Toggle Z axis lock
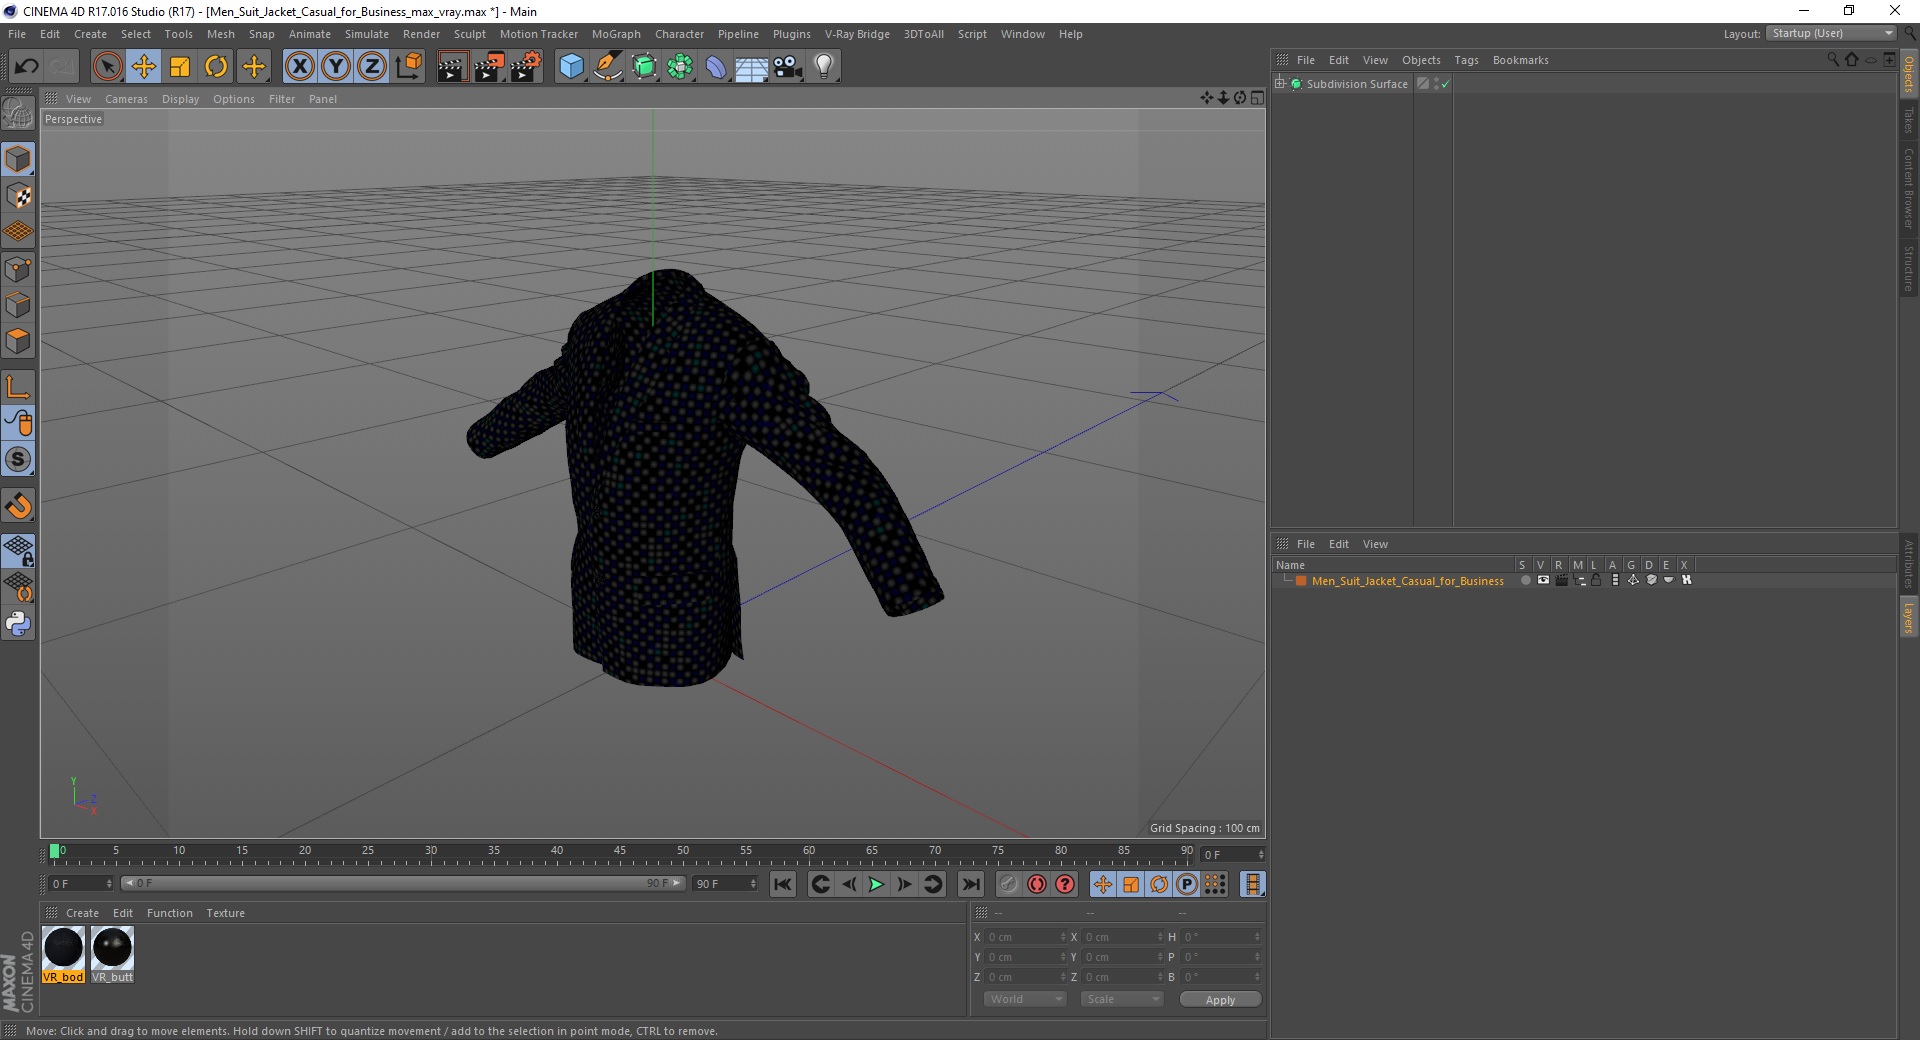1920x1040 pixels. coord(372,67)
